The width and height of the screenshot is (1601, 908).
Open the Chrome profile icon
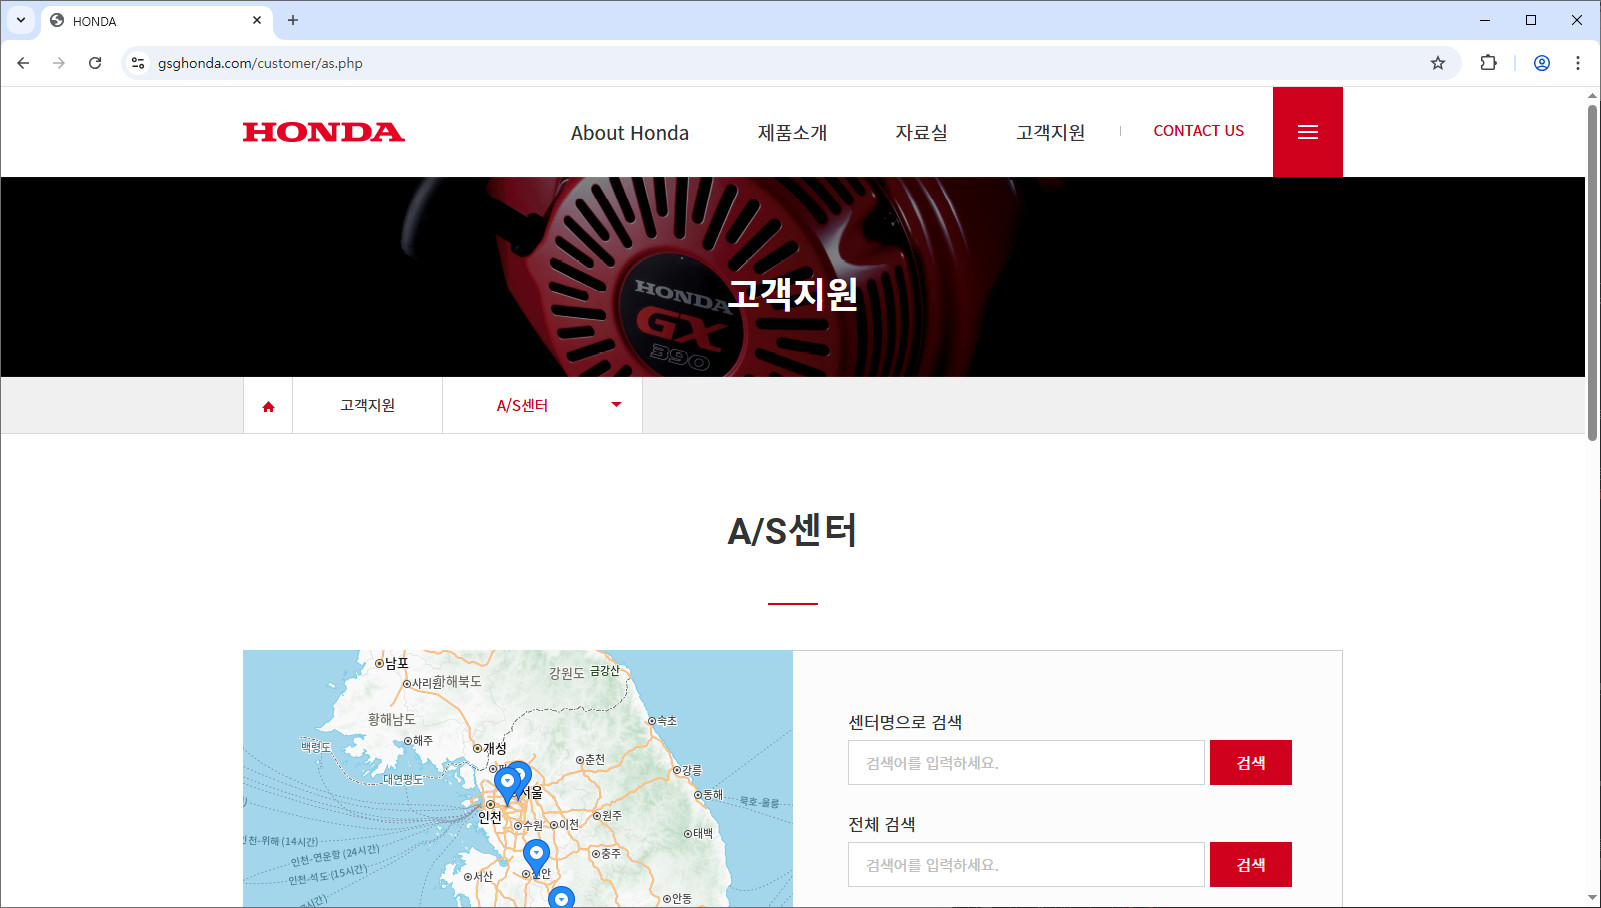pyautogui.click(x=1542, y=63)
